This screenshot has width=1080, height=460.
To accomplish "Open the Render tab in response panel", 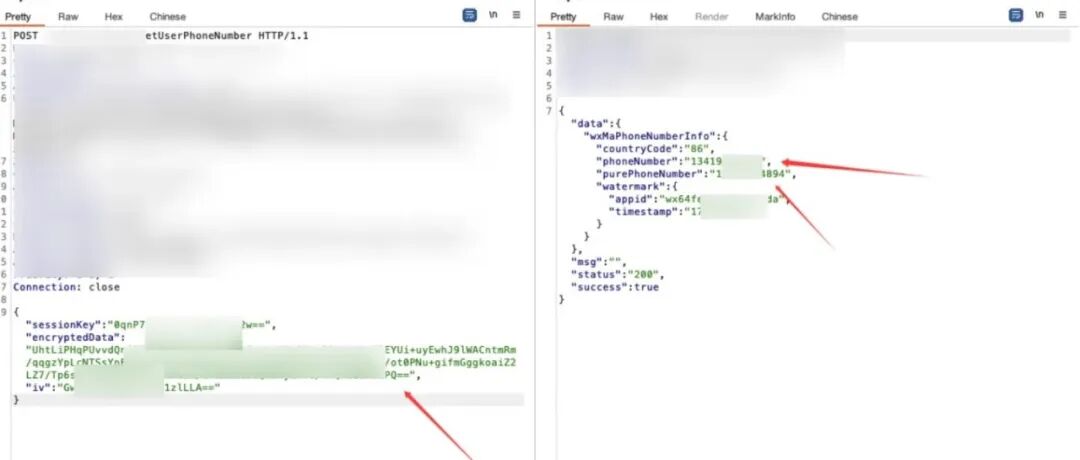I will (712, 17).
